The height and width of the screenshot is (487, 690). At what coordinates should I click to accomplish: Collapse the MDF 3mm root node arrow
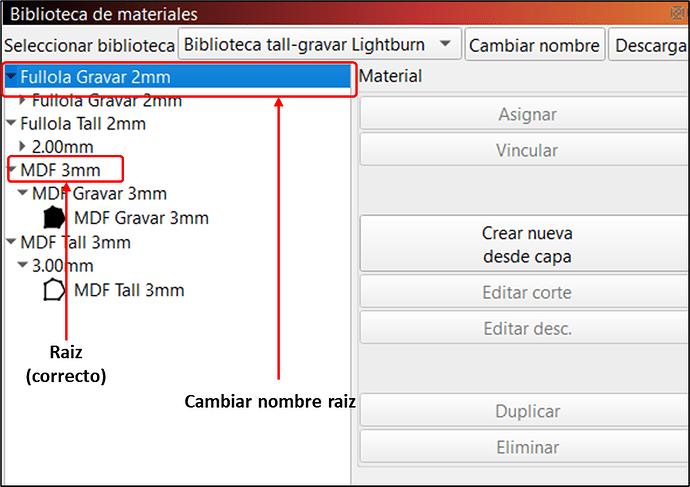click(11, 170)
